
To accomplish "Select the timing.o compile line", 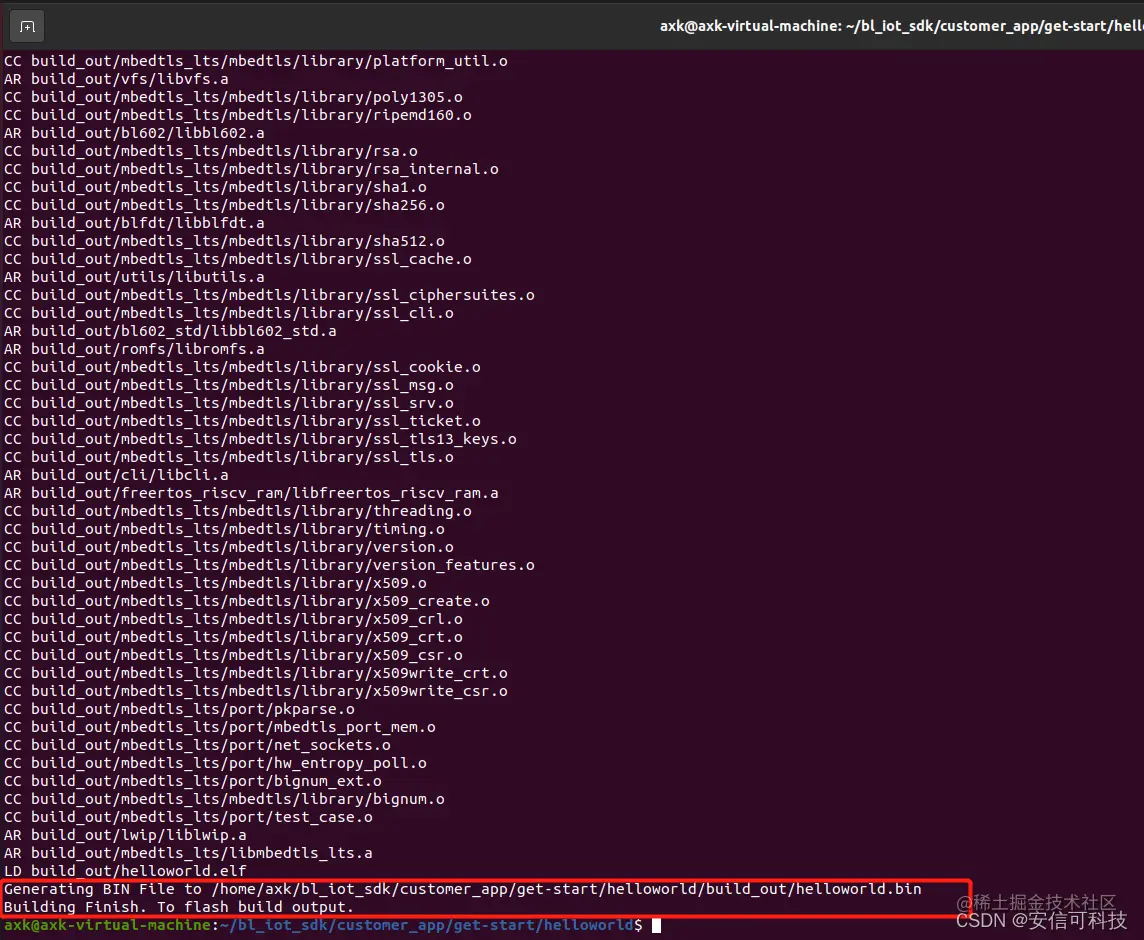I will 224,529.
